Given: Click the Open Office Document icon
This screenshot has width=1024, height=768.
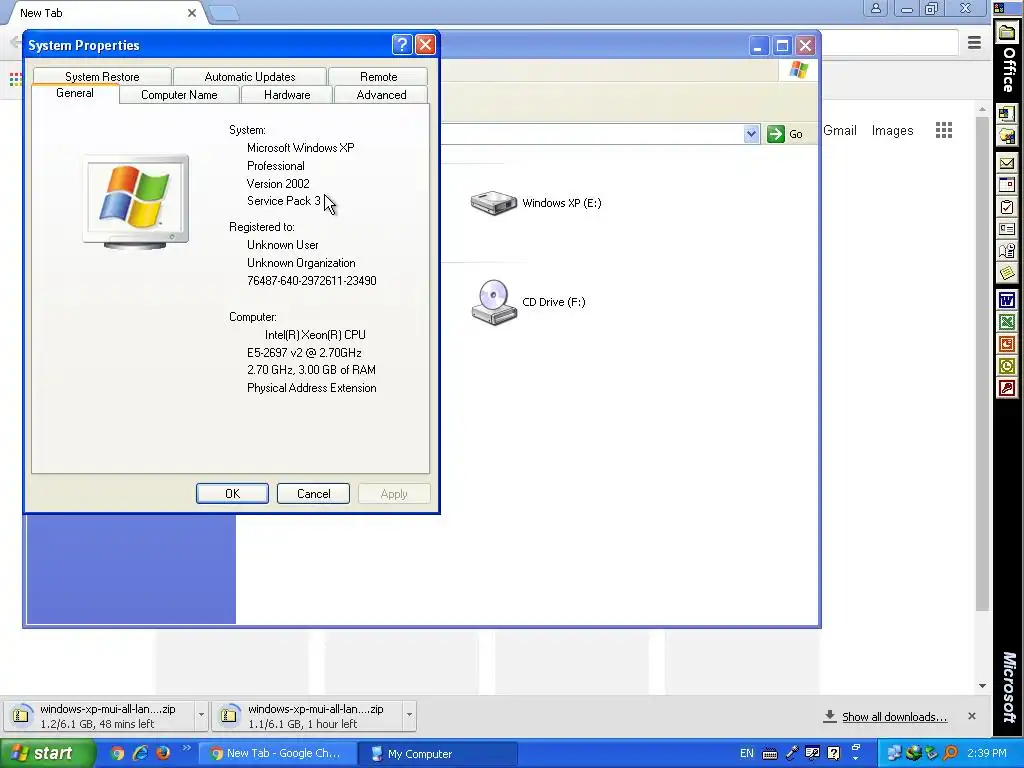Looking at the screenshot, I should [1007, 136].
